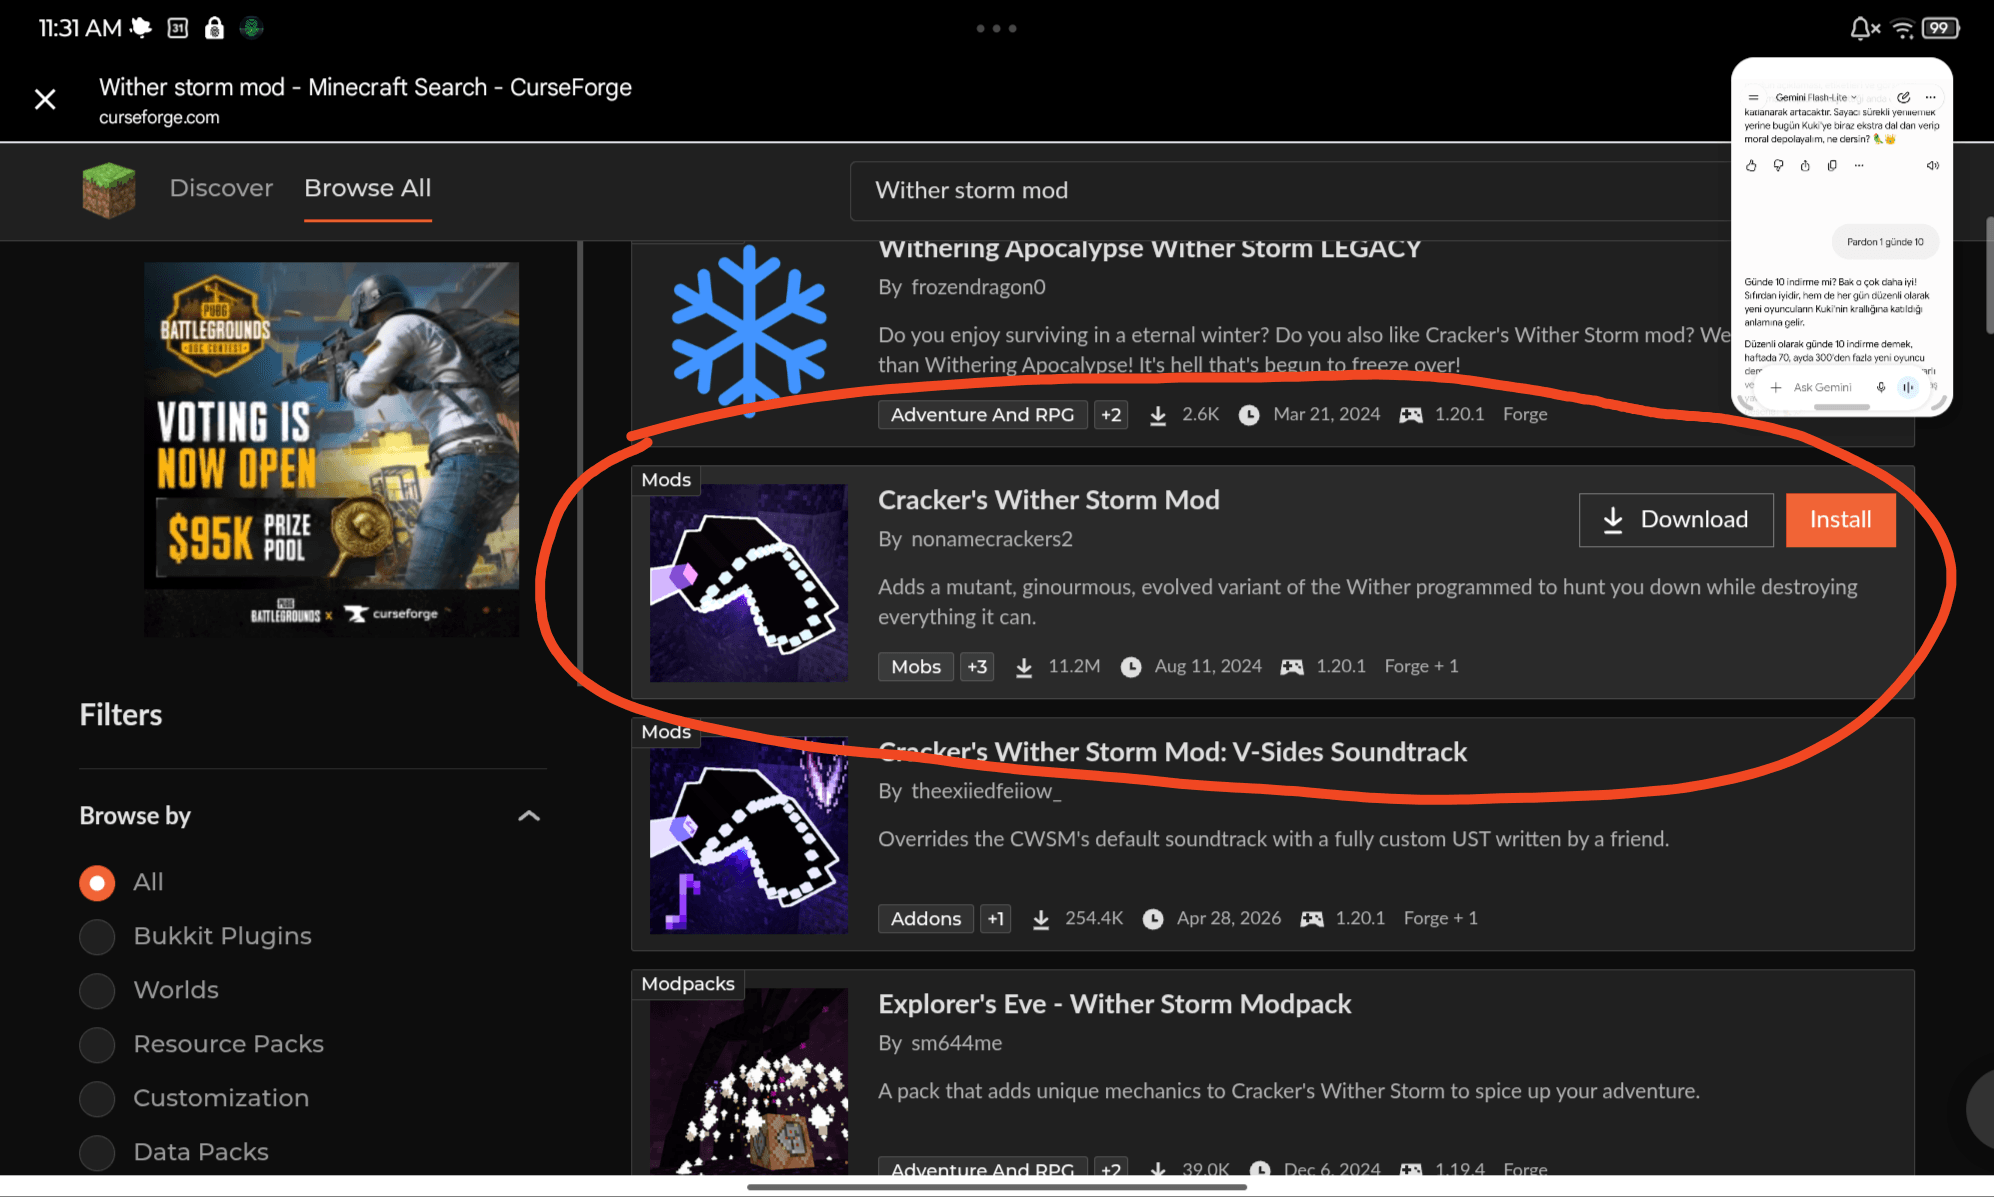The image size is (1994, 1197).
Task: Click the plus attach icon in Gemini input
Action: pos(1776,388)
